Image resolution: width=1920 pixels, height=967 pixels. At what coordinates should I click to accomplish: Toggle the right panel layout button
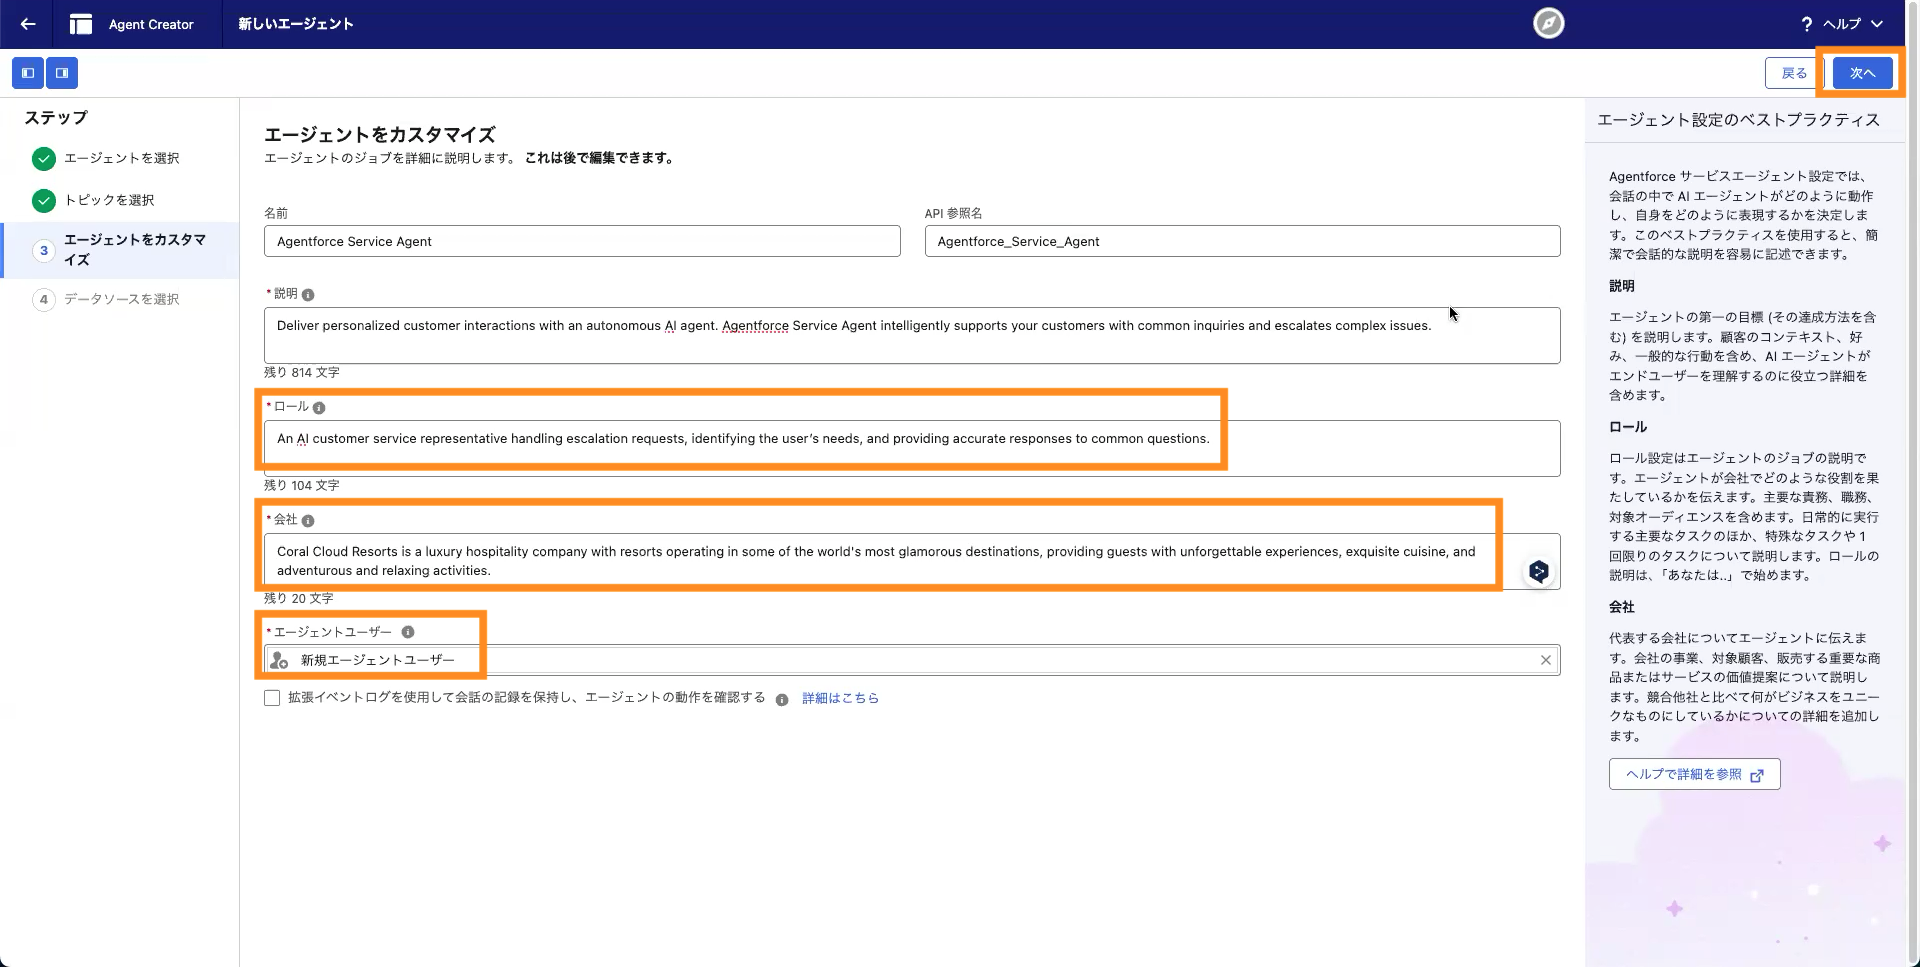[x=62, y=73]
